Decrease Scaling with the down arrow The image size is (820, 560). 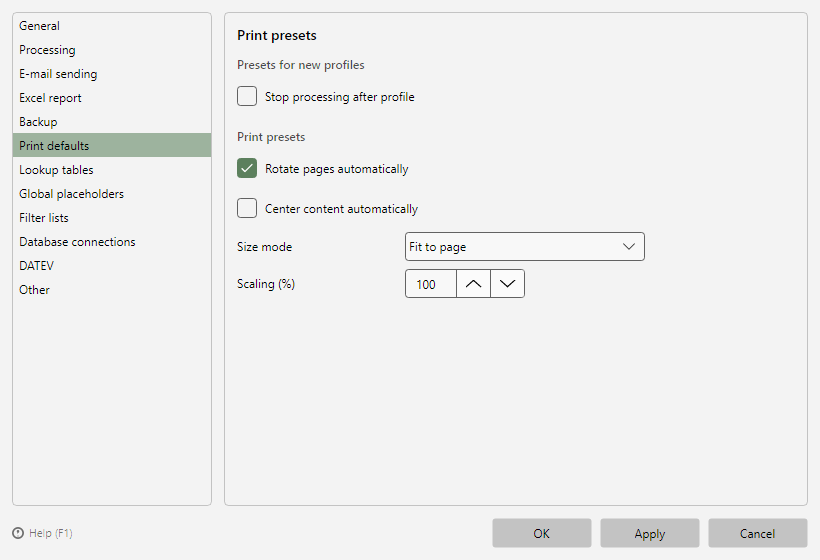(x=507, y=284)
